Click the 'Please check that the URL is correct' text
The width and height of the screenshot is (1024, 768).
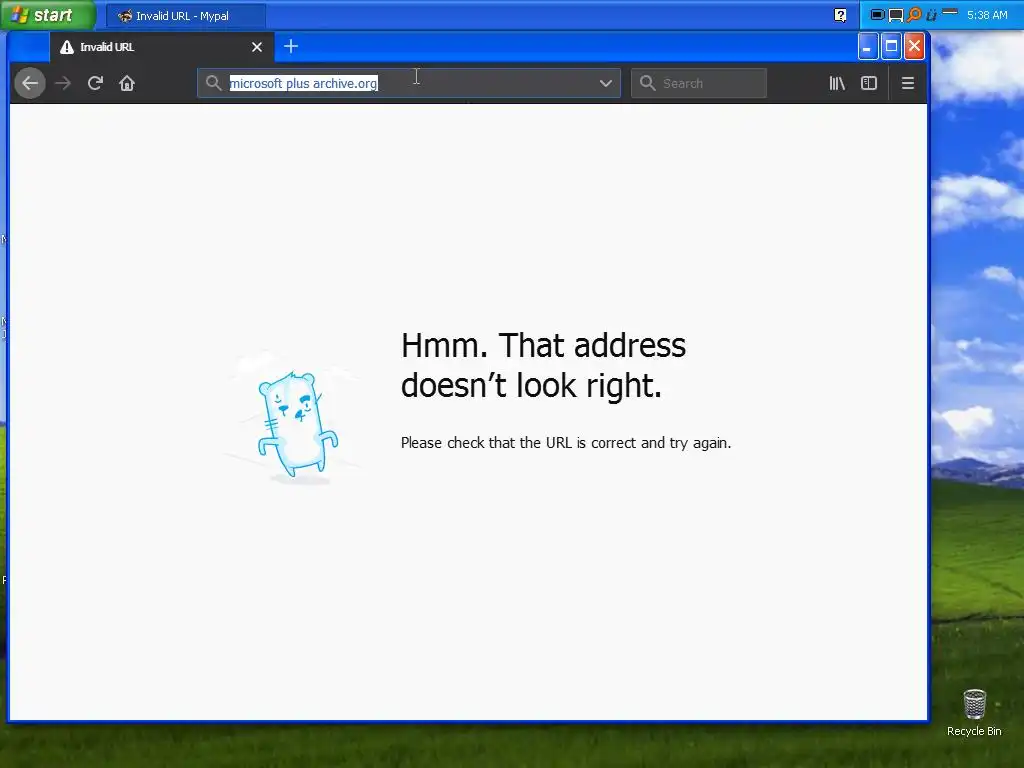coord(566,443)
